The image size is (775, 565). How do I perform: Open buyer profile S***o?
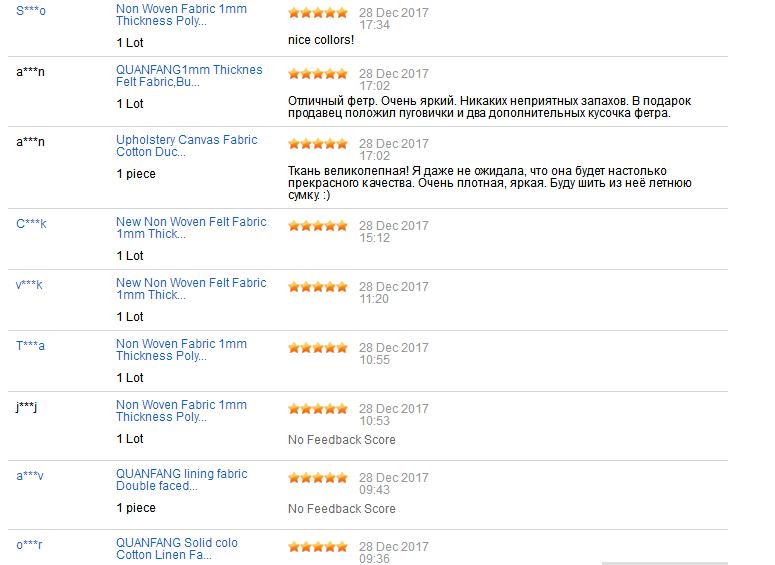(x=31, y=11)
